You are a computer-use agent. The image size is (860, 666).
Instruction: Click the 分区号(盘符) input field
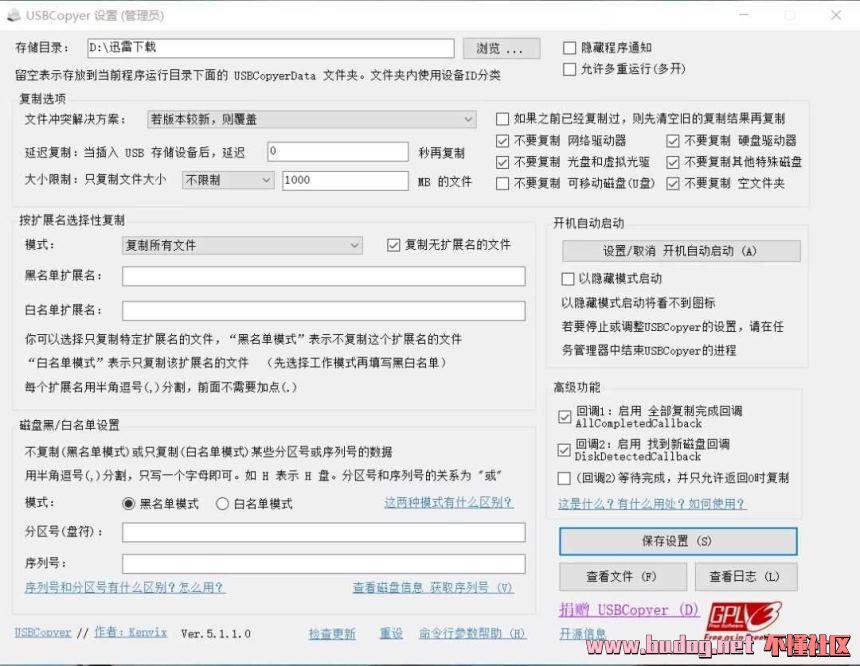pos(324,532)
